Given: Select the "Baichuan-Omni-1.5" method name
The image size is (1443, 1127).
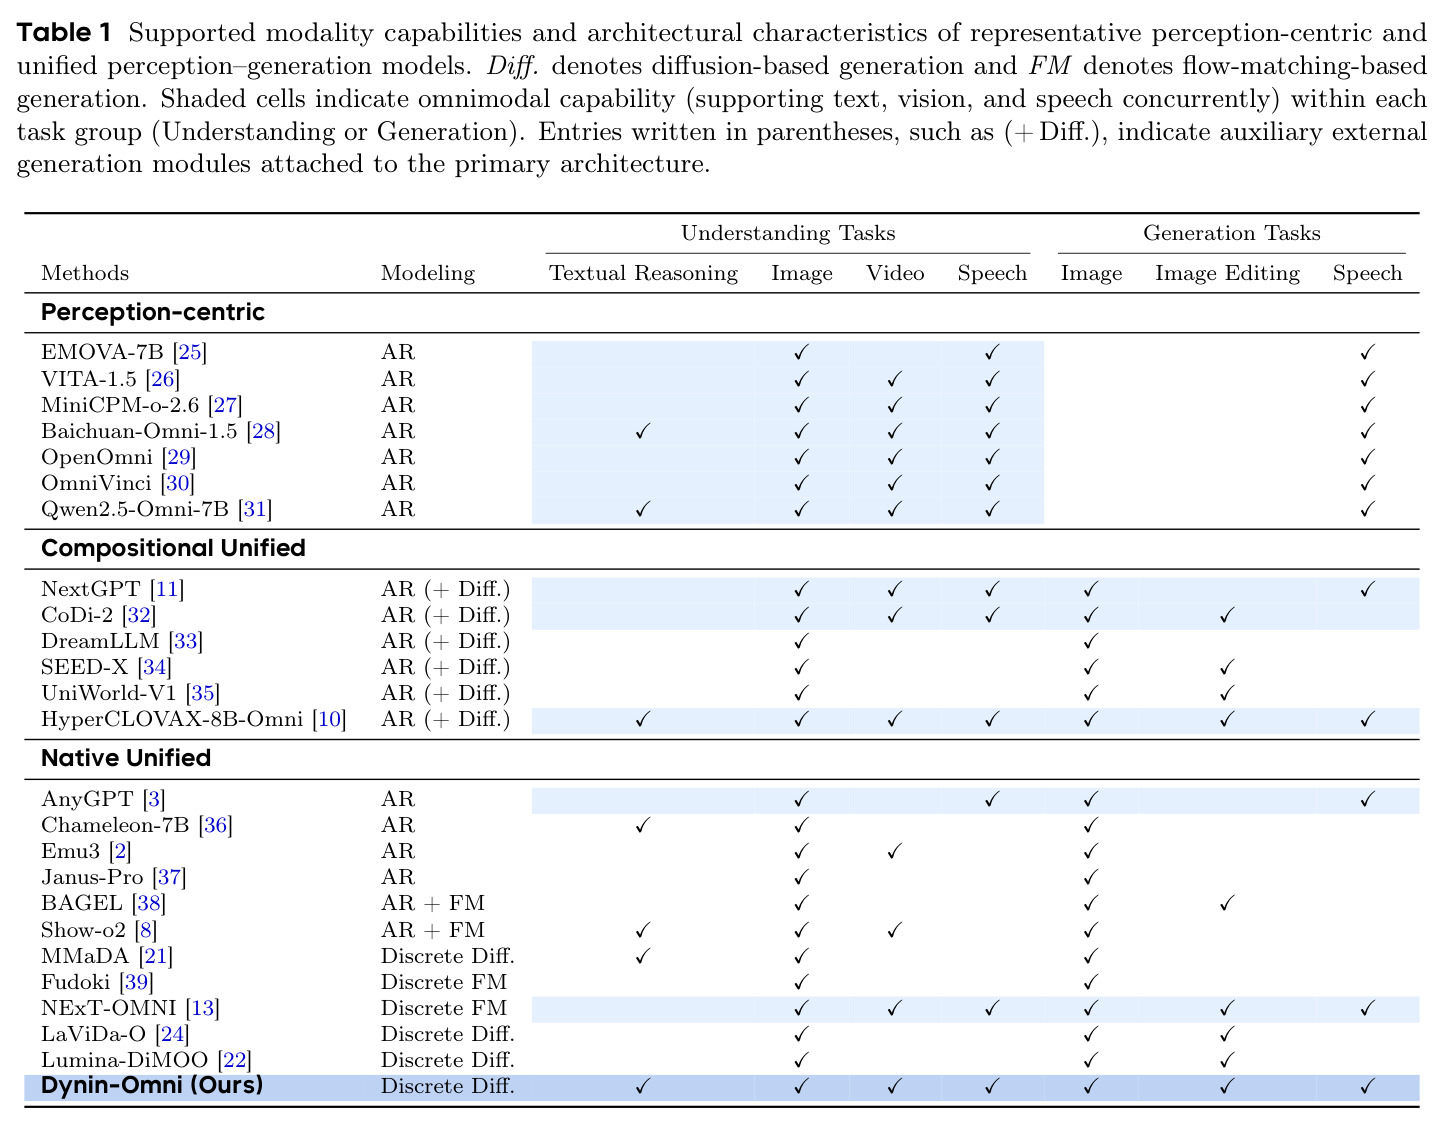Looking at the screenshot, I should click(x=140, y=431).
